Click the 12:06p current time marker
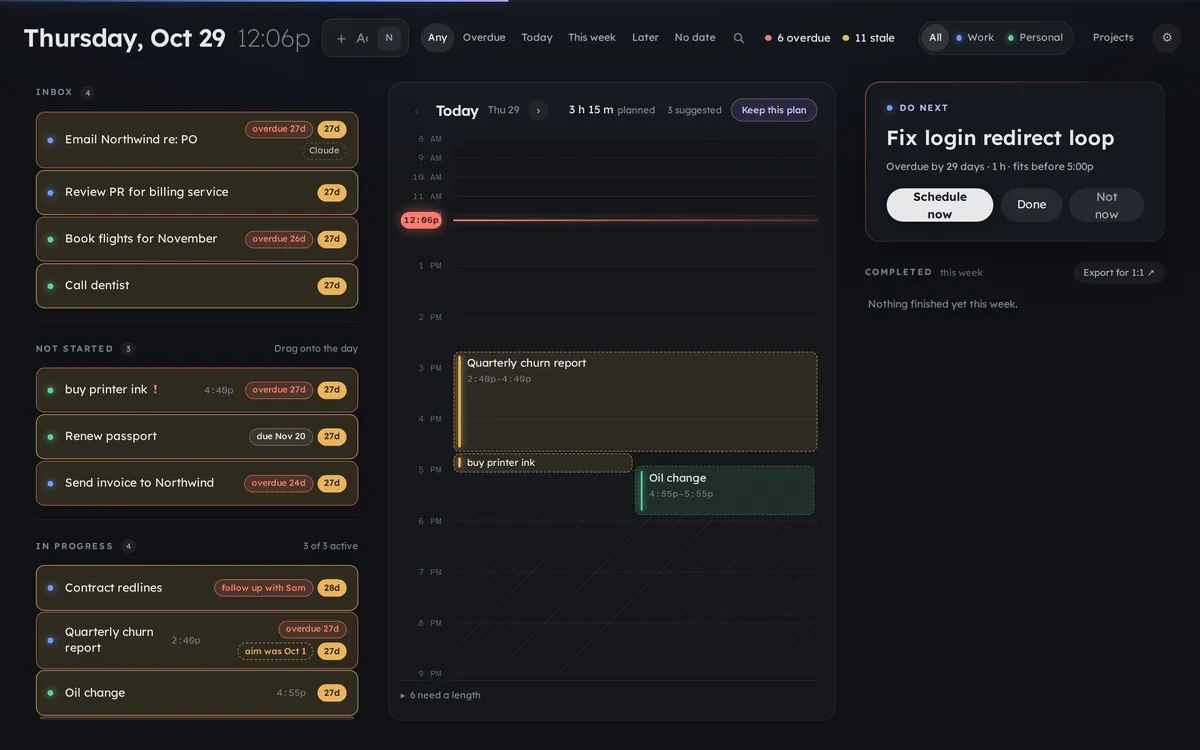Image resolution: width=1200 pixels, height=750 pixels. 421,220
